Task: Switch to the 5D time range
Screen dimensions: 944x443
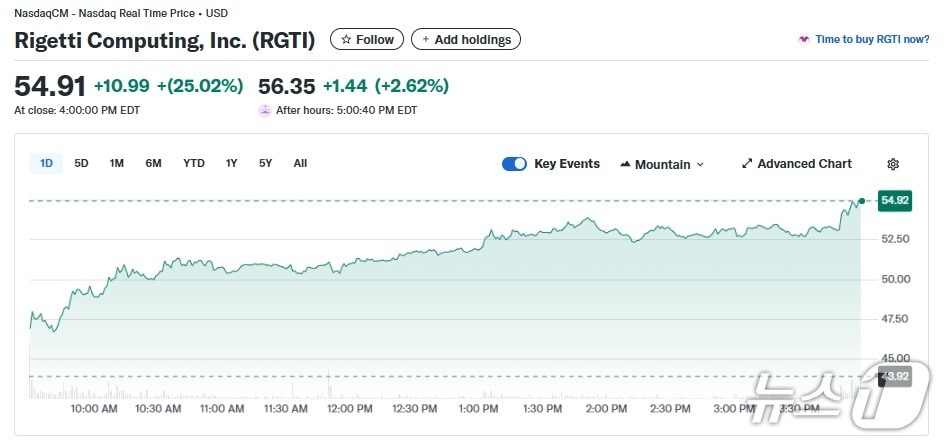Action: (82, 163)
